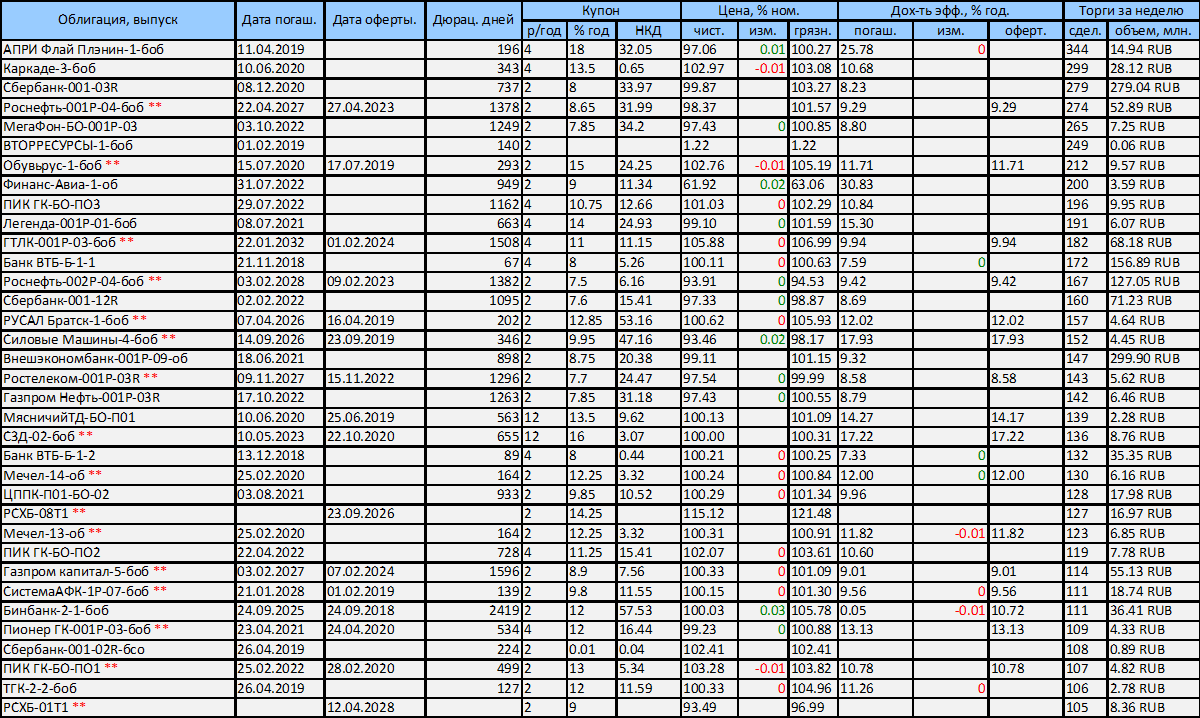This screenshot has width=1200, height=718.
Task: Click the 'Дюрац. дней' column header
Action: (x=473, y=20)
